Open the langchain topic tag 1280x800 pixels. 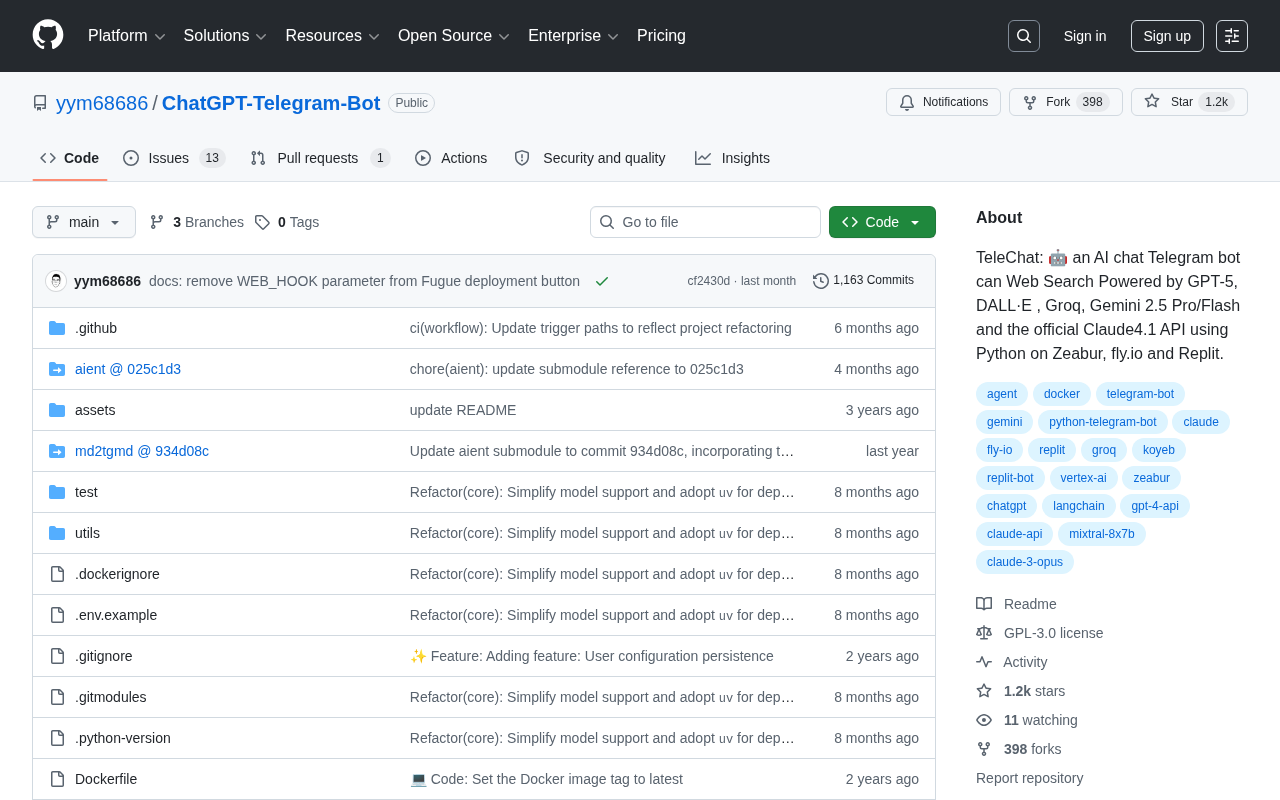1078,506
